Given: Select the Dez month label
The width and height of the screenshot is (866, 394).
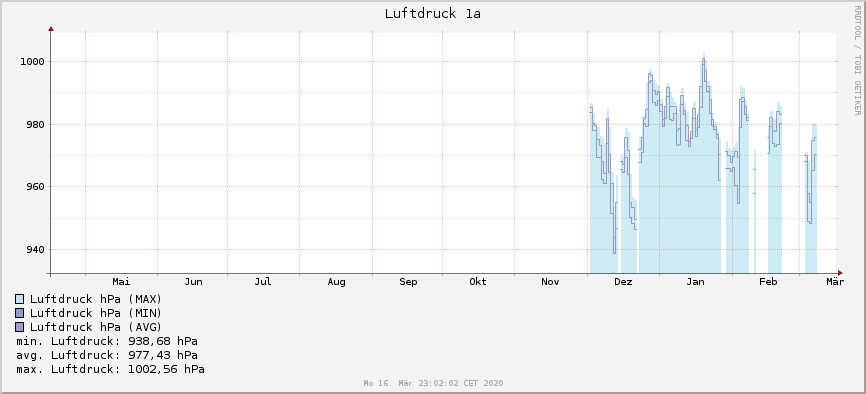Looking at the screenshot, I should [623, 282].
